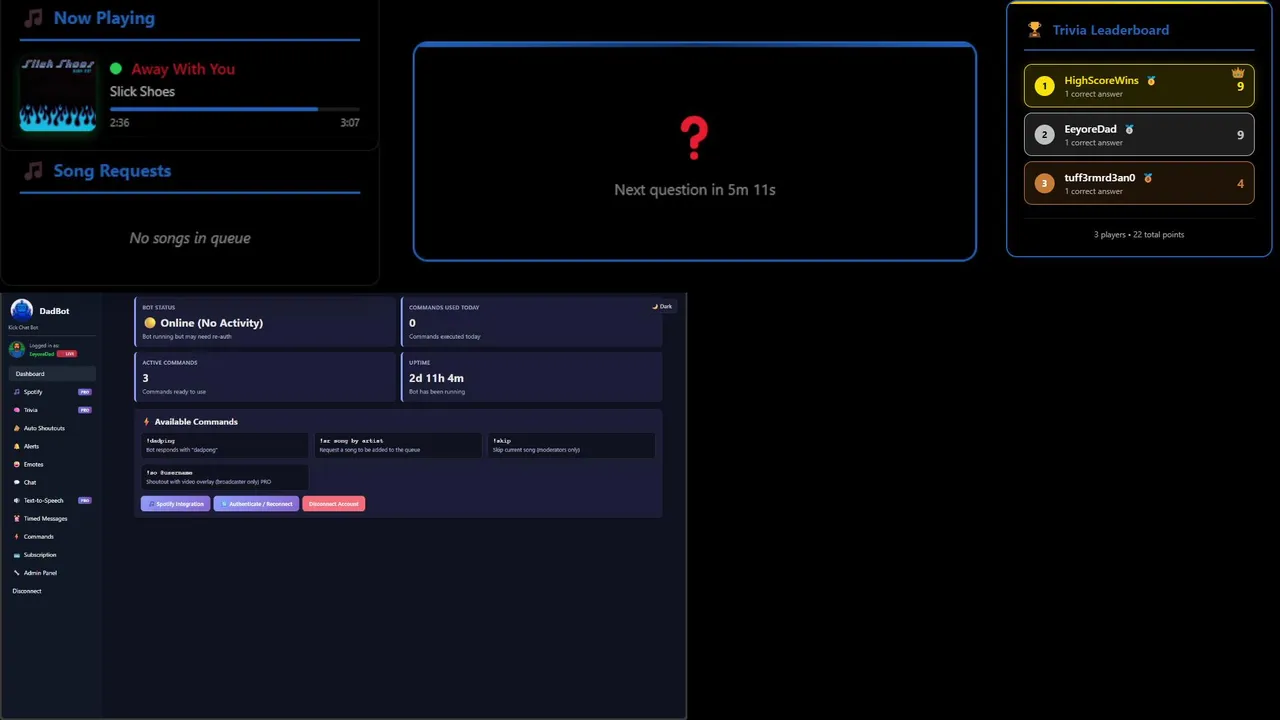Click the Authenticate / Reconnect button
This screenshot has width=1280, height=720.
(256, 504)
